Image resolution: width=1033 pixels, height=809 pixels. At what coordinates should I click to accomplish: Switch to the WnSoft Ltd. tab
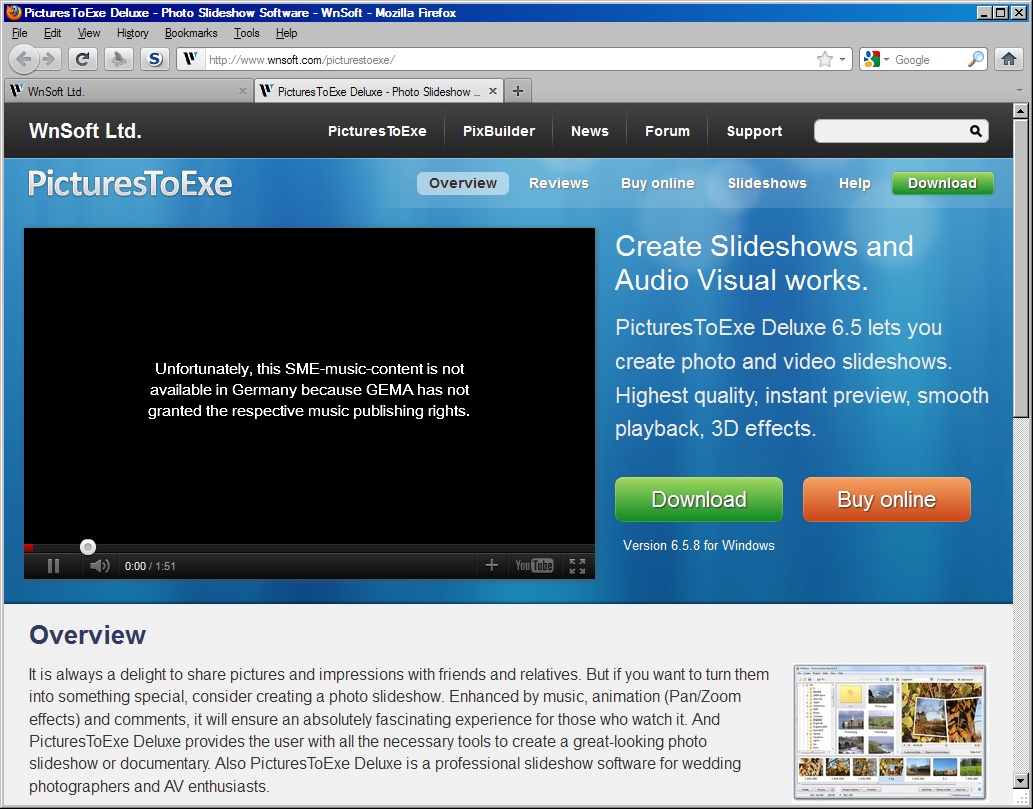click(129, 91)
